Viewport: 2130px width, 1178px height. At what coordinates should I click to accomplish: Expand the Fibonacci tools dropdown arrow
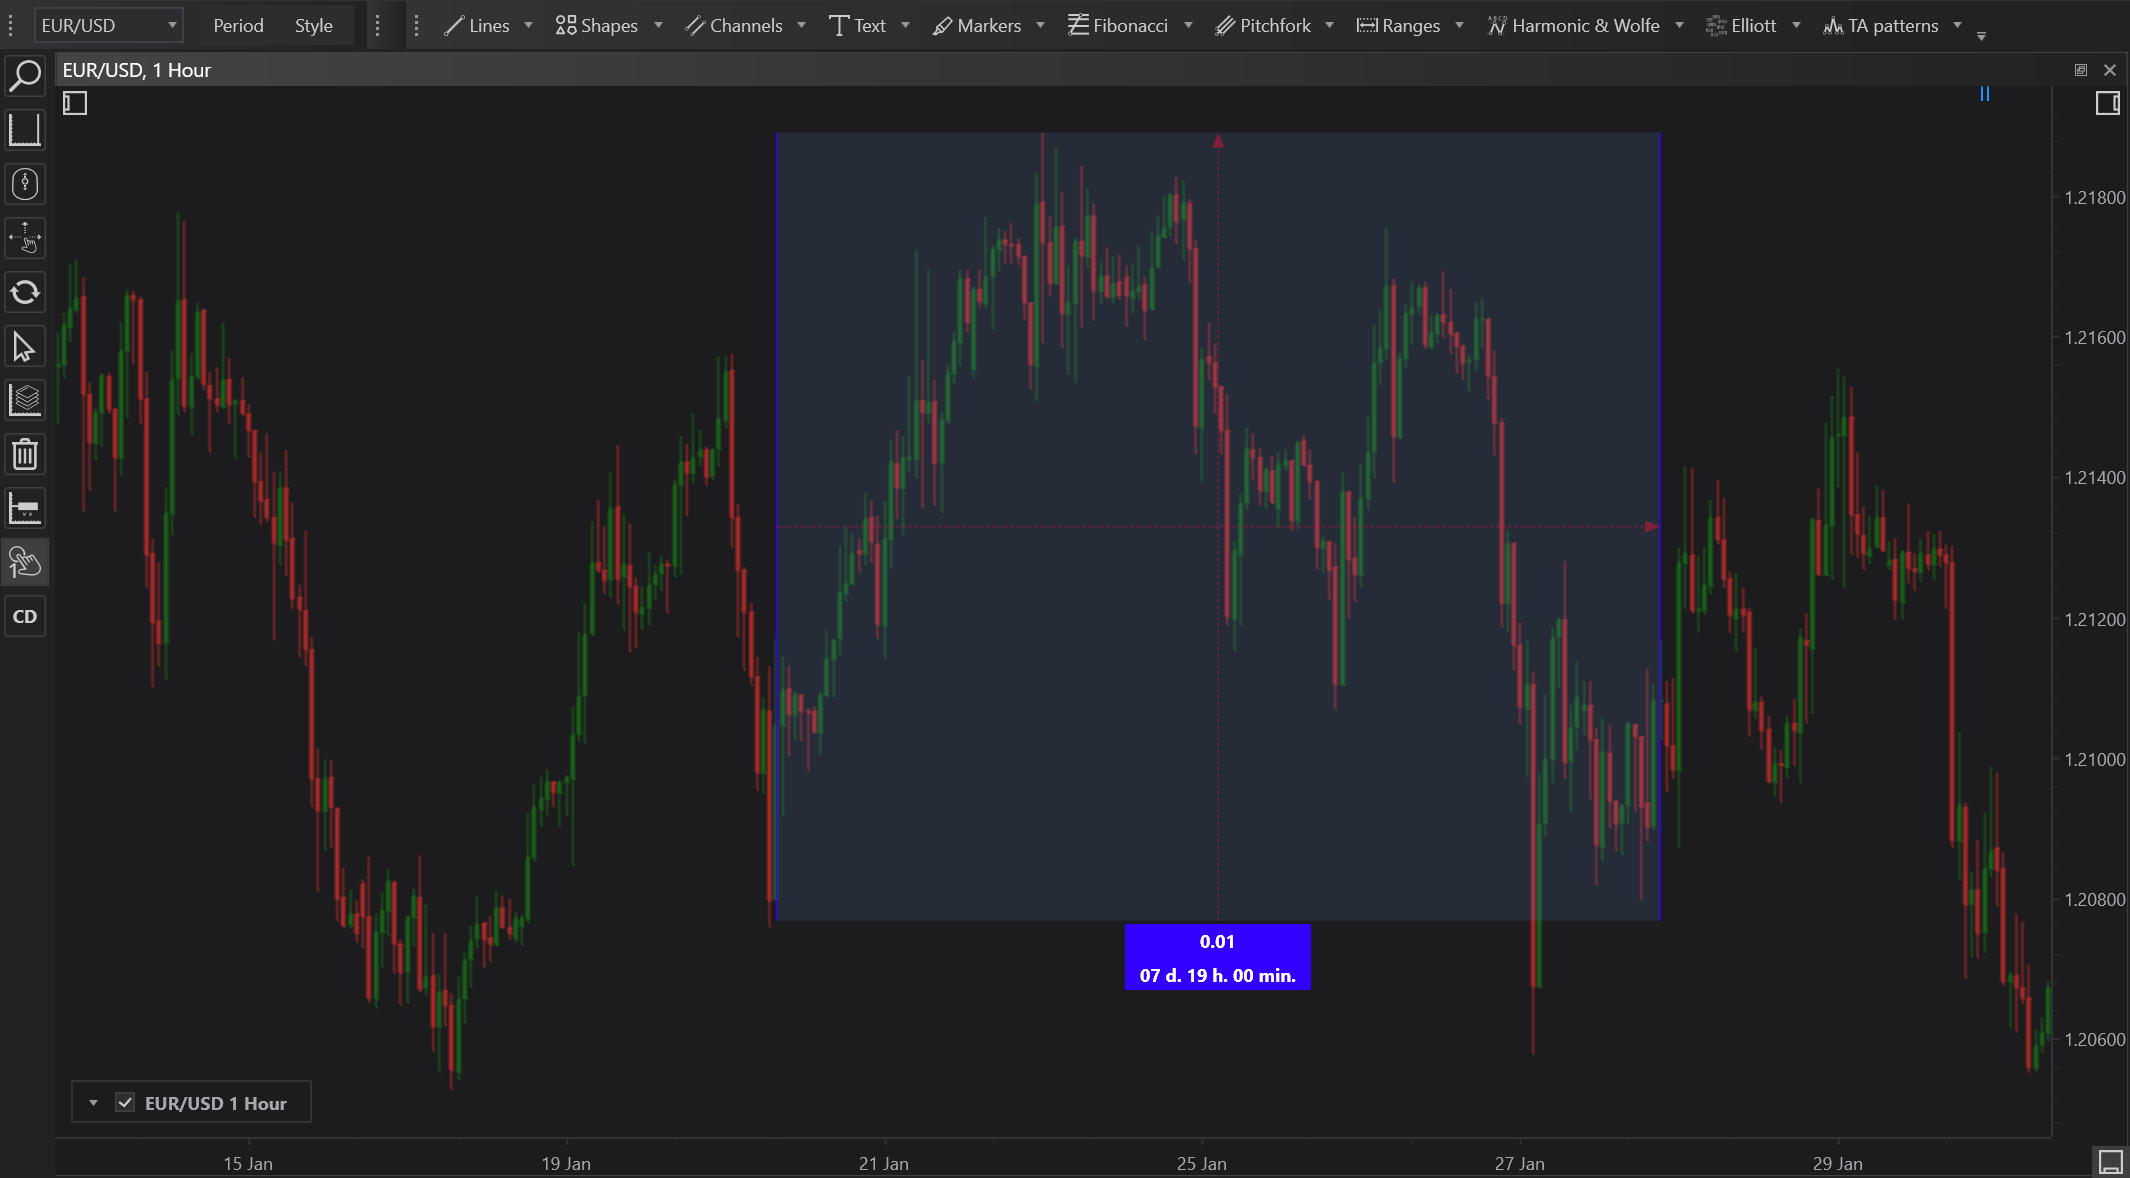[x=1188, y=25]
